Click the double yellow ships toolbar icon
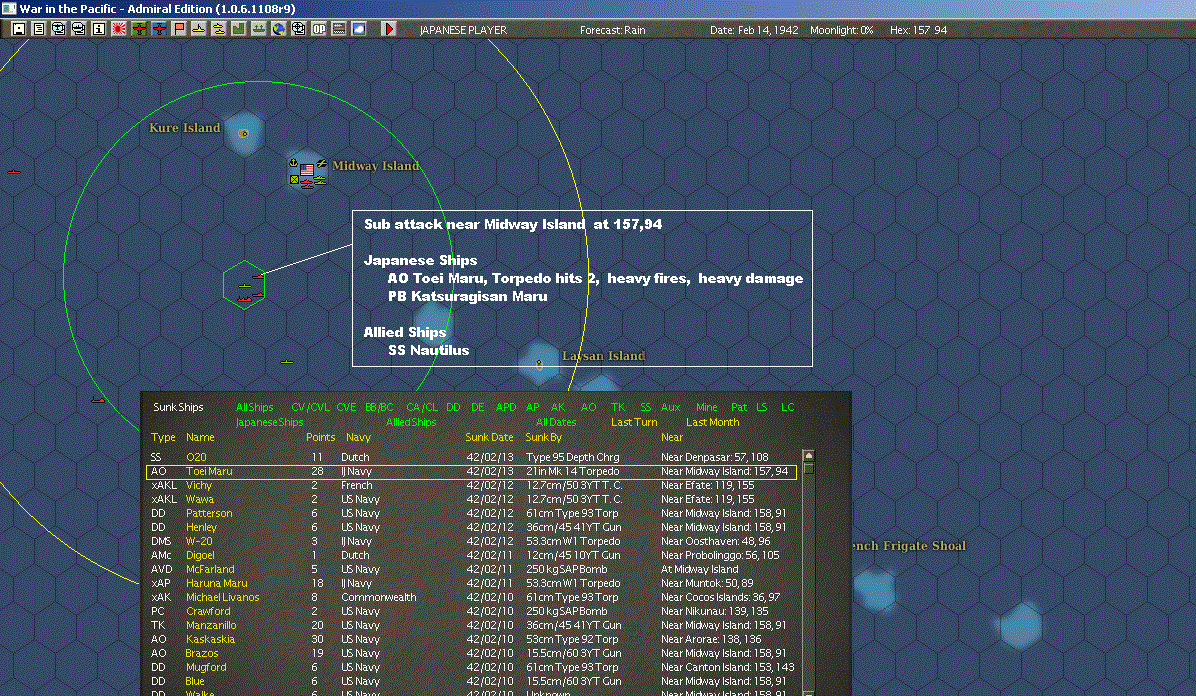1196x696 pixels. pyautogui.click(x=219, y=29)
